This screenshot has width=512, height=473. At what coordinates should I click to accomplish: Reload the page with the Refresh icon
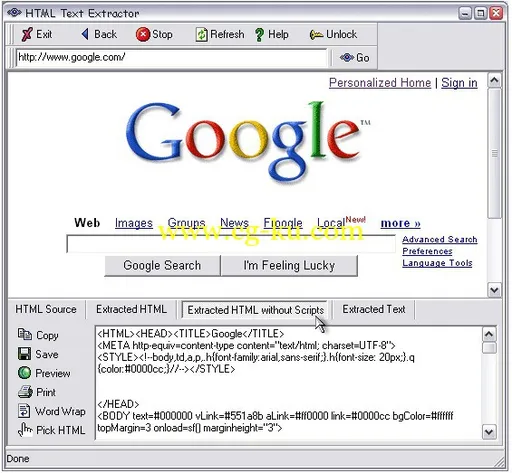pyautogui.click(x=201, y=35)
